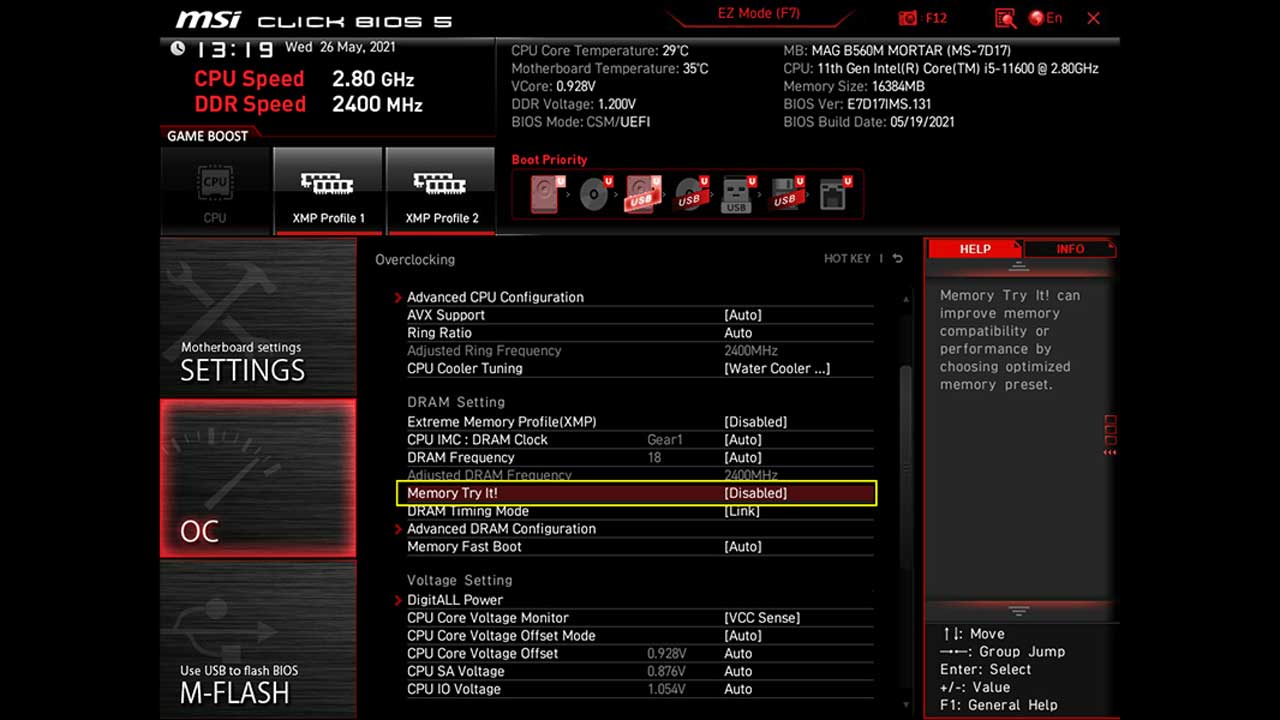Expand DigitALL Power submenu
The image size is (1280, 720).
point(455,600)
